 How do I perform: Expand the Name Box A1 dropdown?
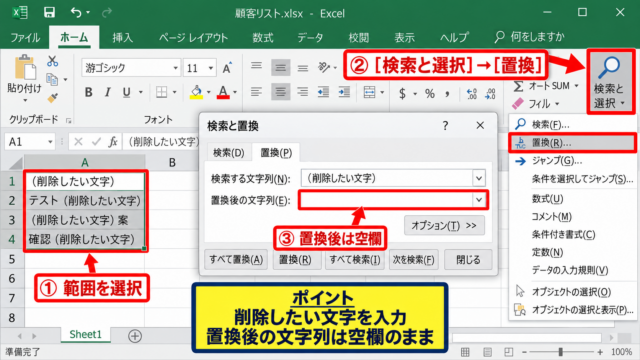tap(50, 142)
